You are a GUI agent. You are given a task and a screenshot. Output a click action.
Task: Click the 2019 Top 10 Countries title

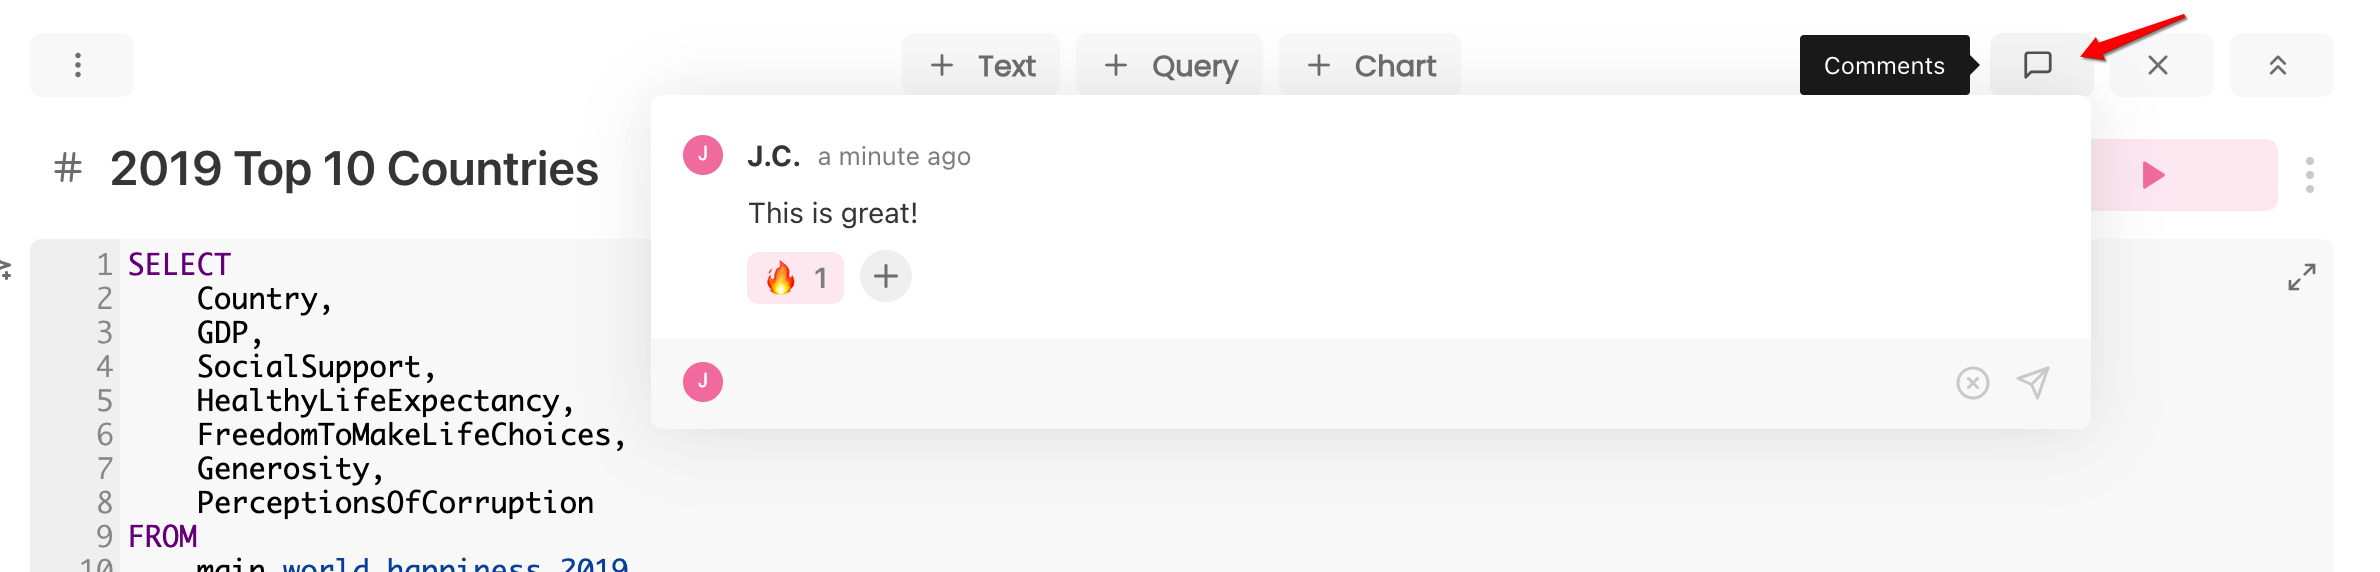[x=354, y=169]
